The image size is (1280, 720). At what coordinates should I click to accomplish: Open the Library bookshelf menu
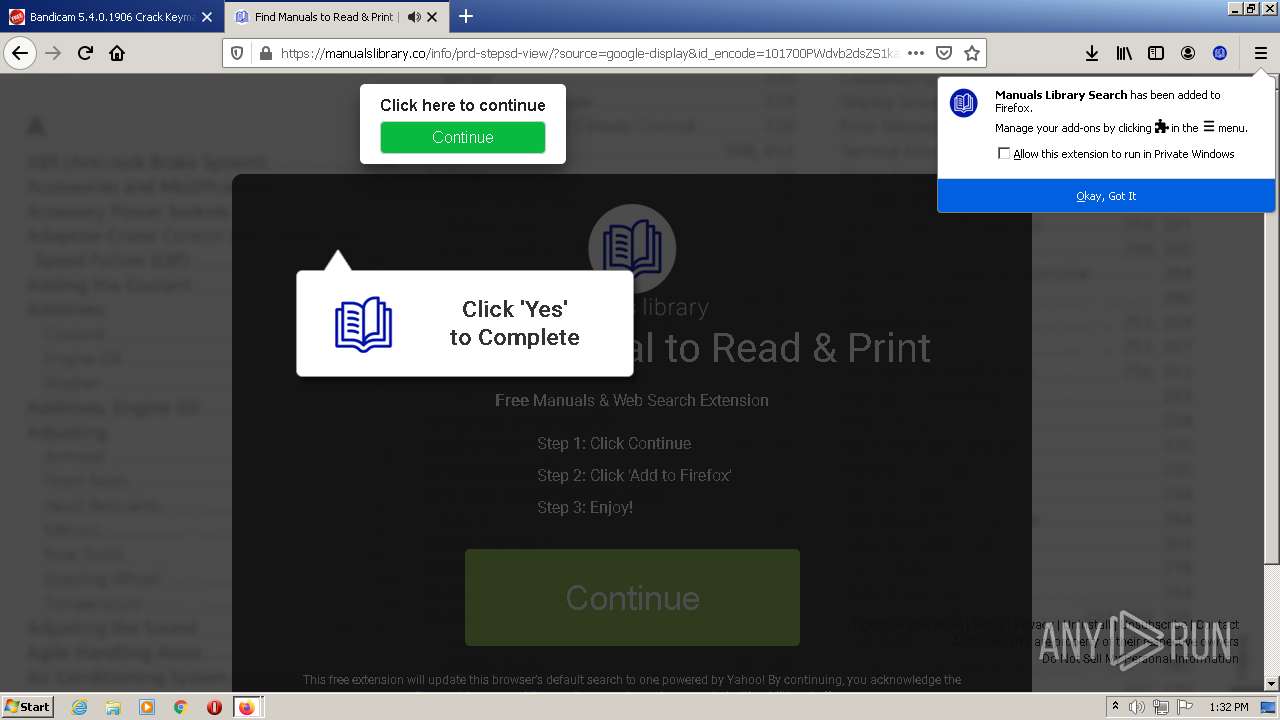pos(1124,53)
